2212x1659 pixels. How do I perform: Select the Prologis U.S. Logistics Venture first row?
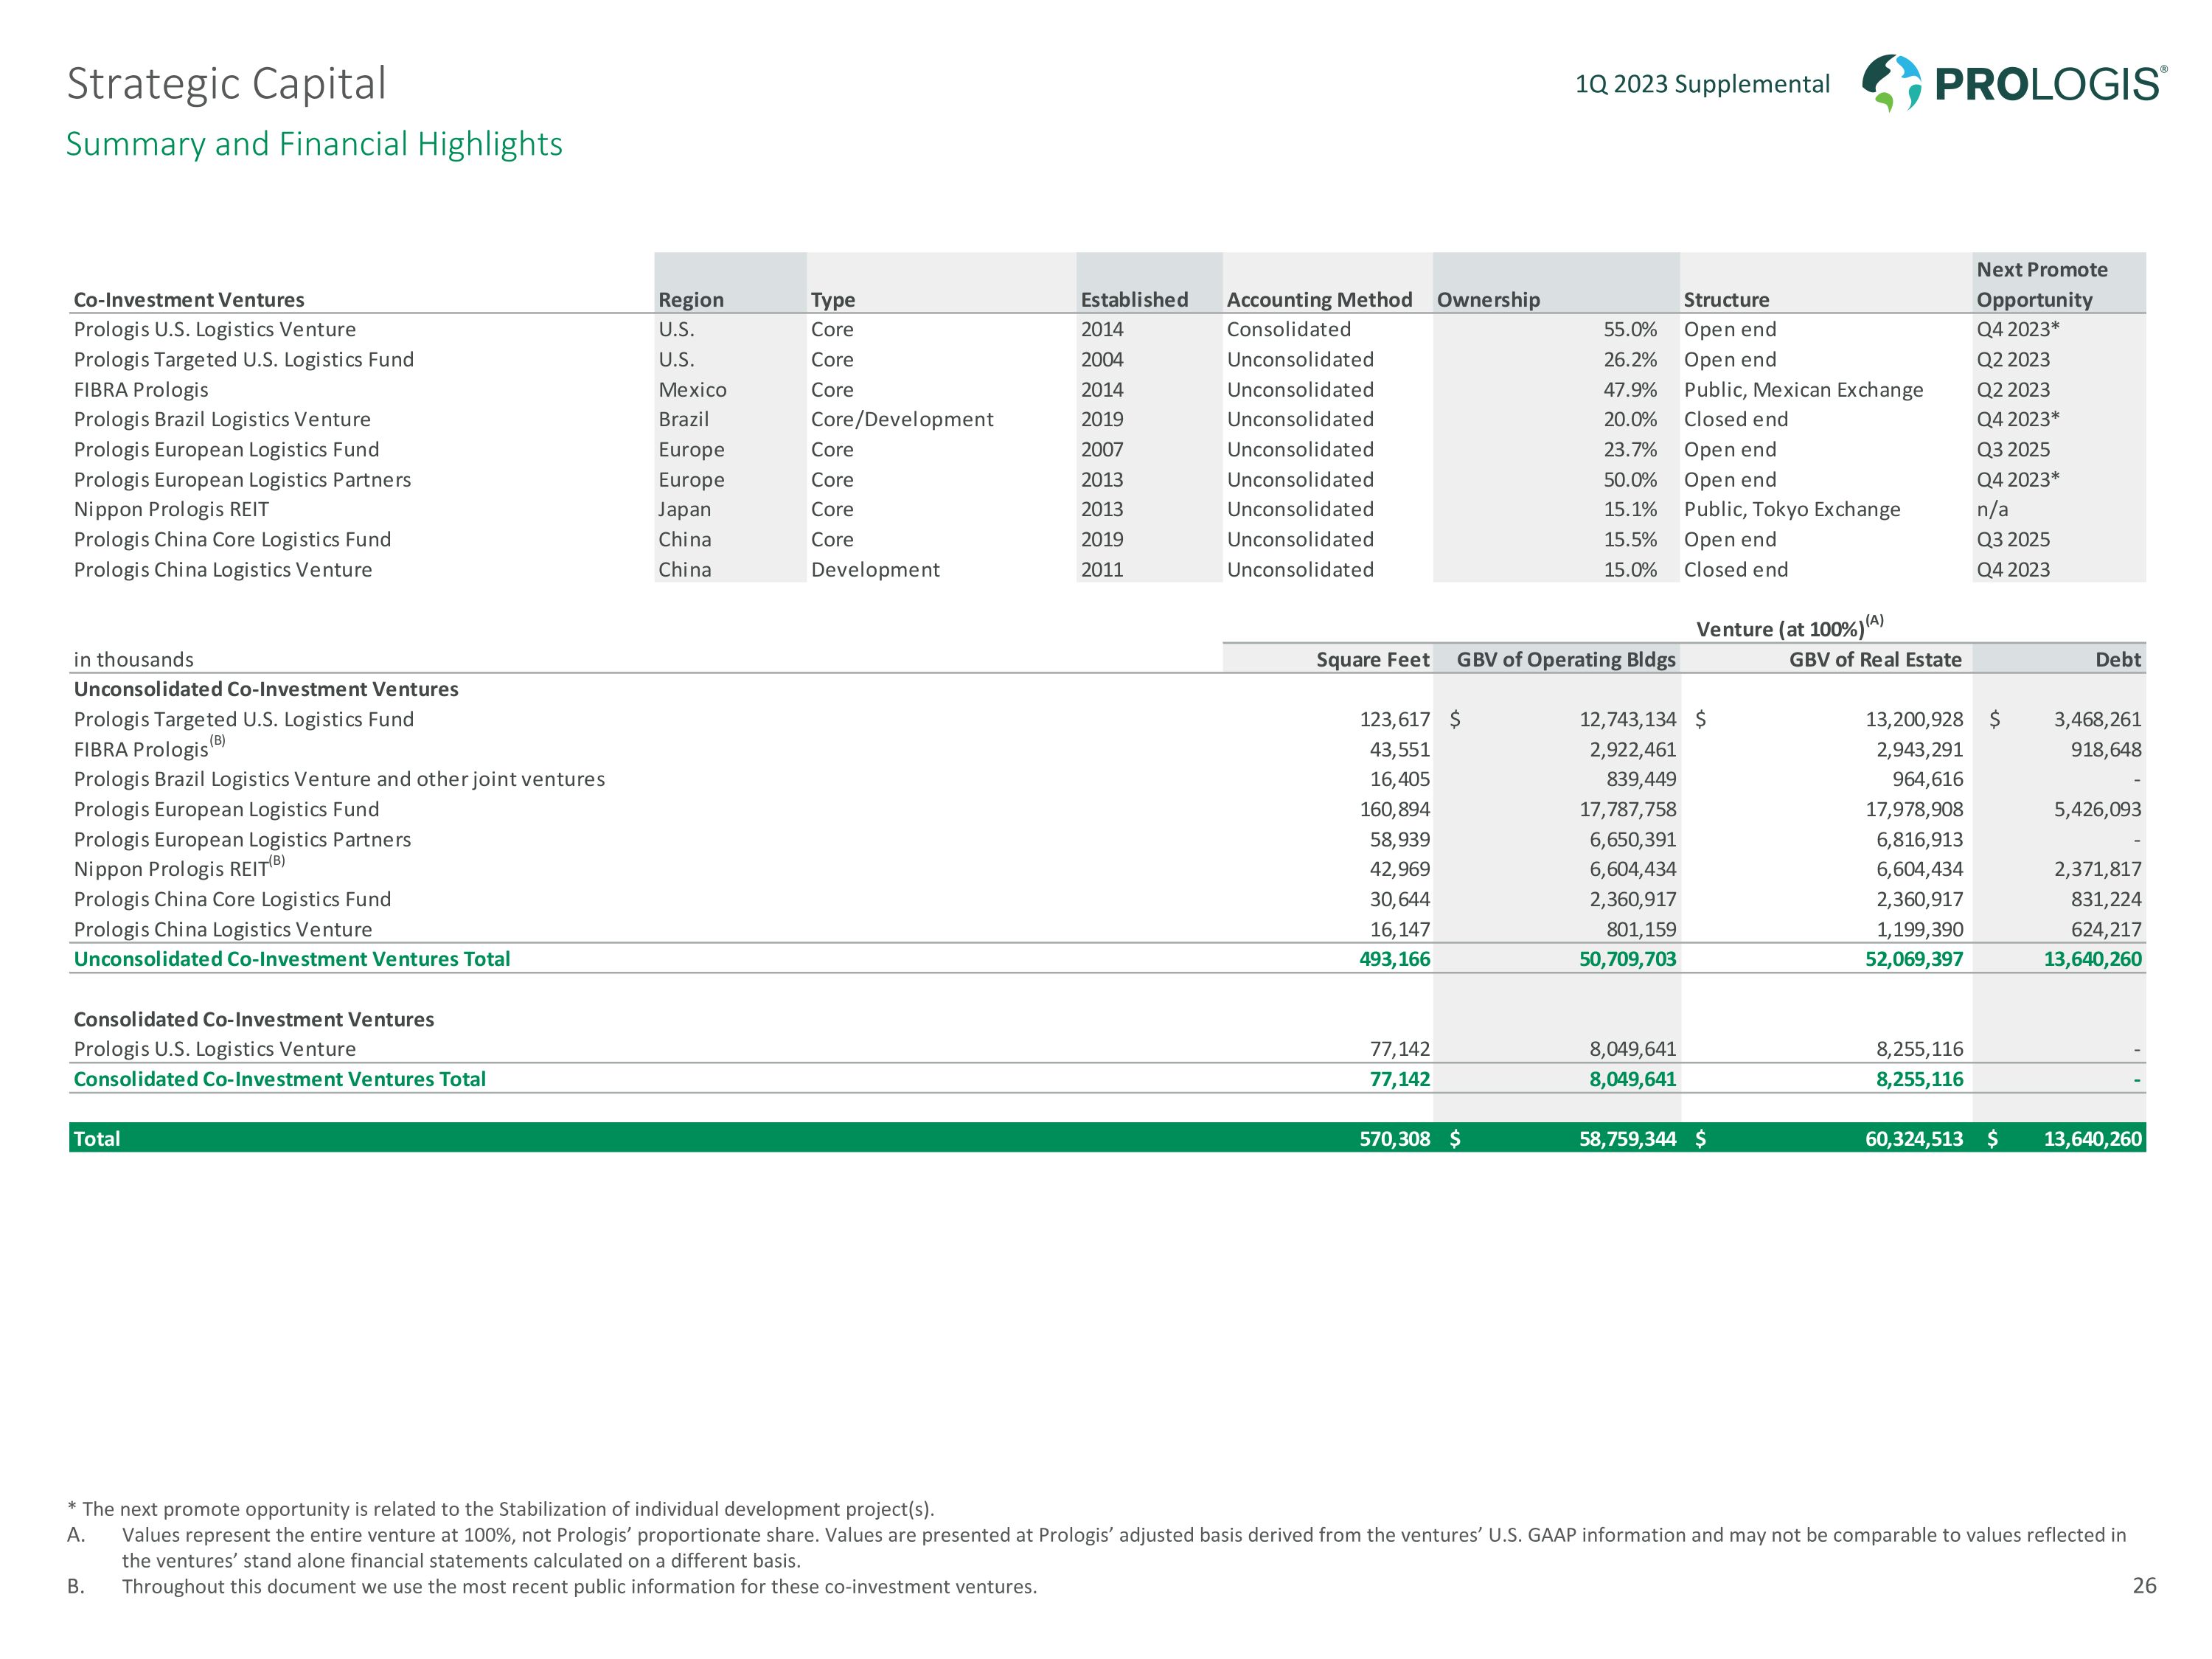coord(214,329)
